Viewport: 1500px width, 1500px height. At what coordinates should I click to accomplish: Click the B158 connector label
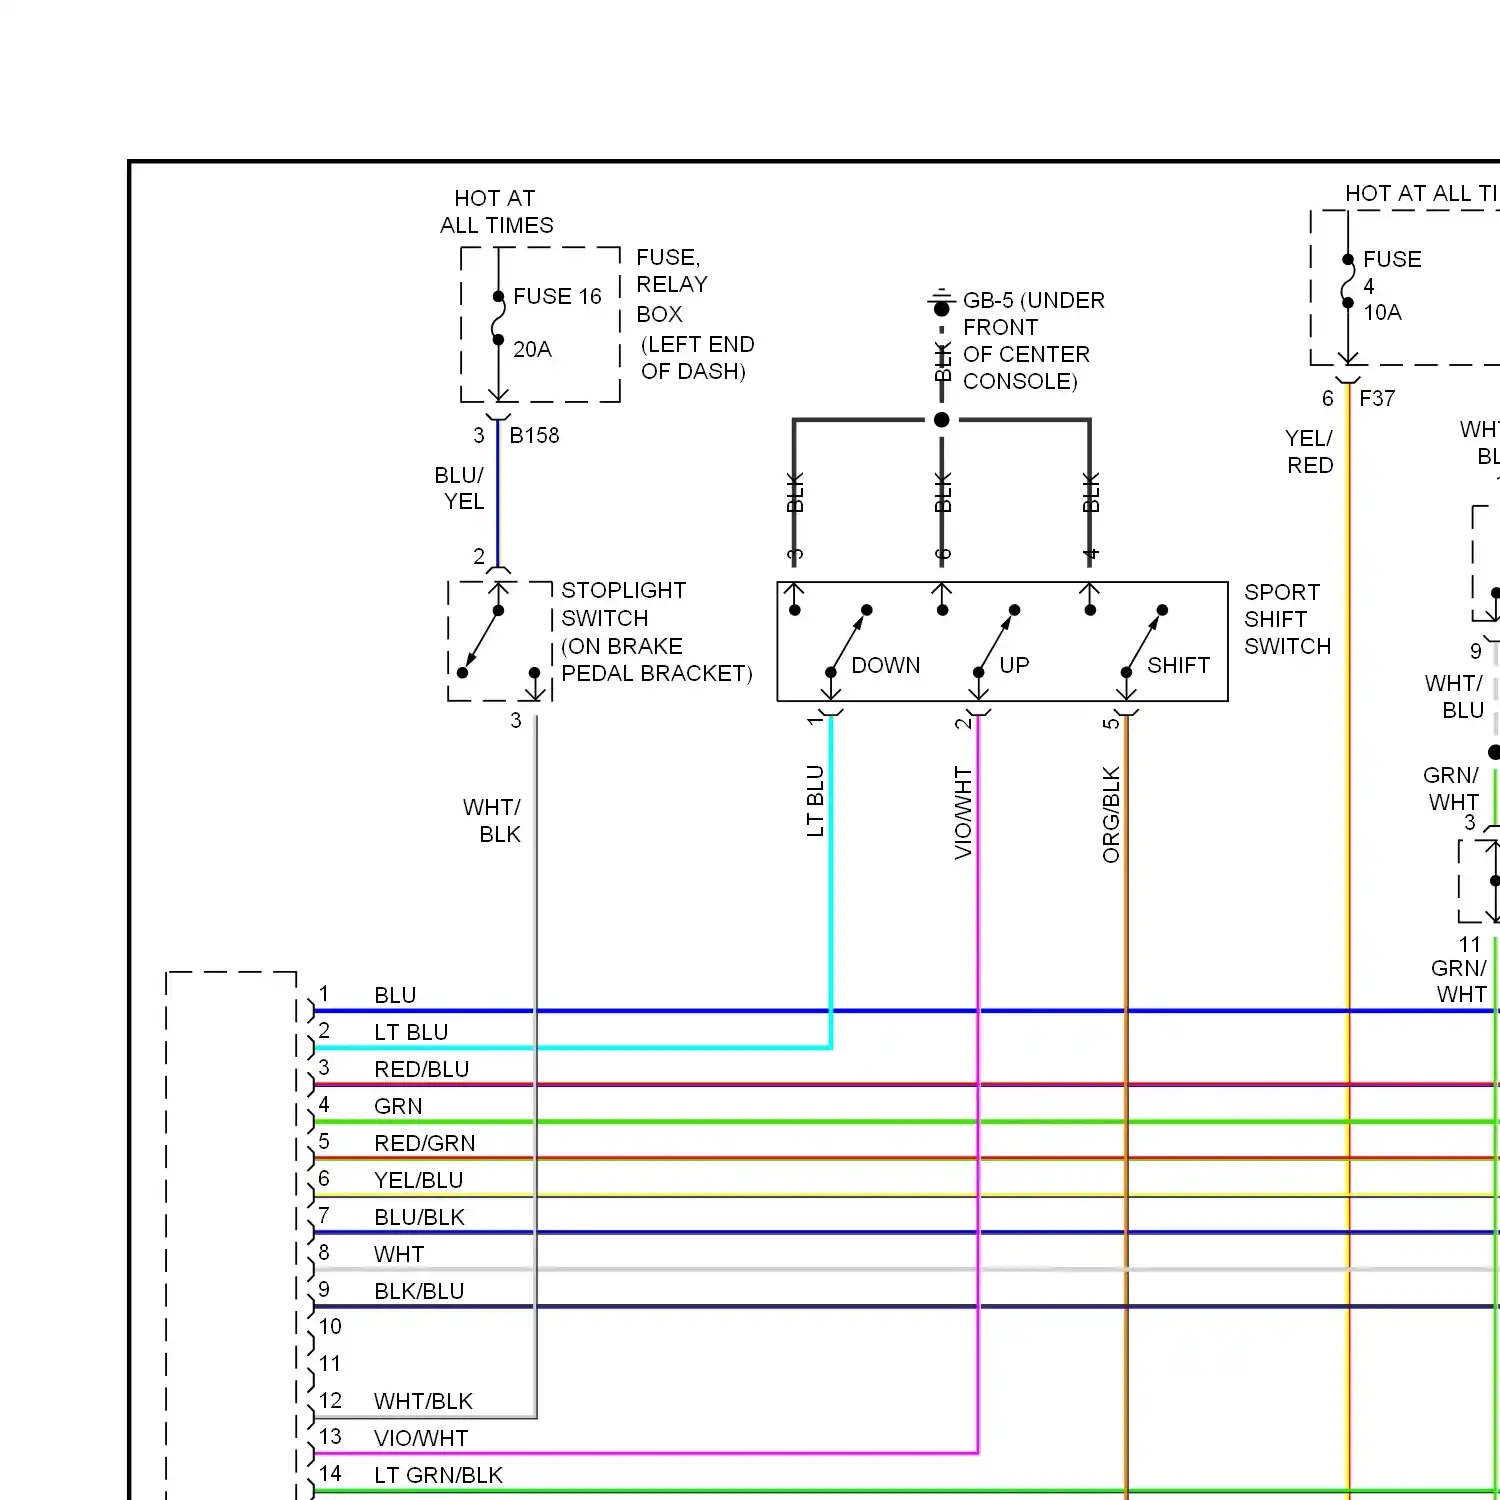click(x=534, y=435)
